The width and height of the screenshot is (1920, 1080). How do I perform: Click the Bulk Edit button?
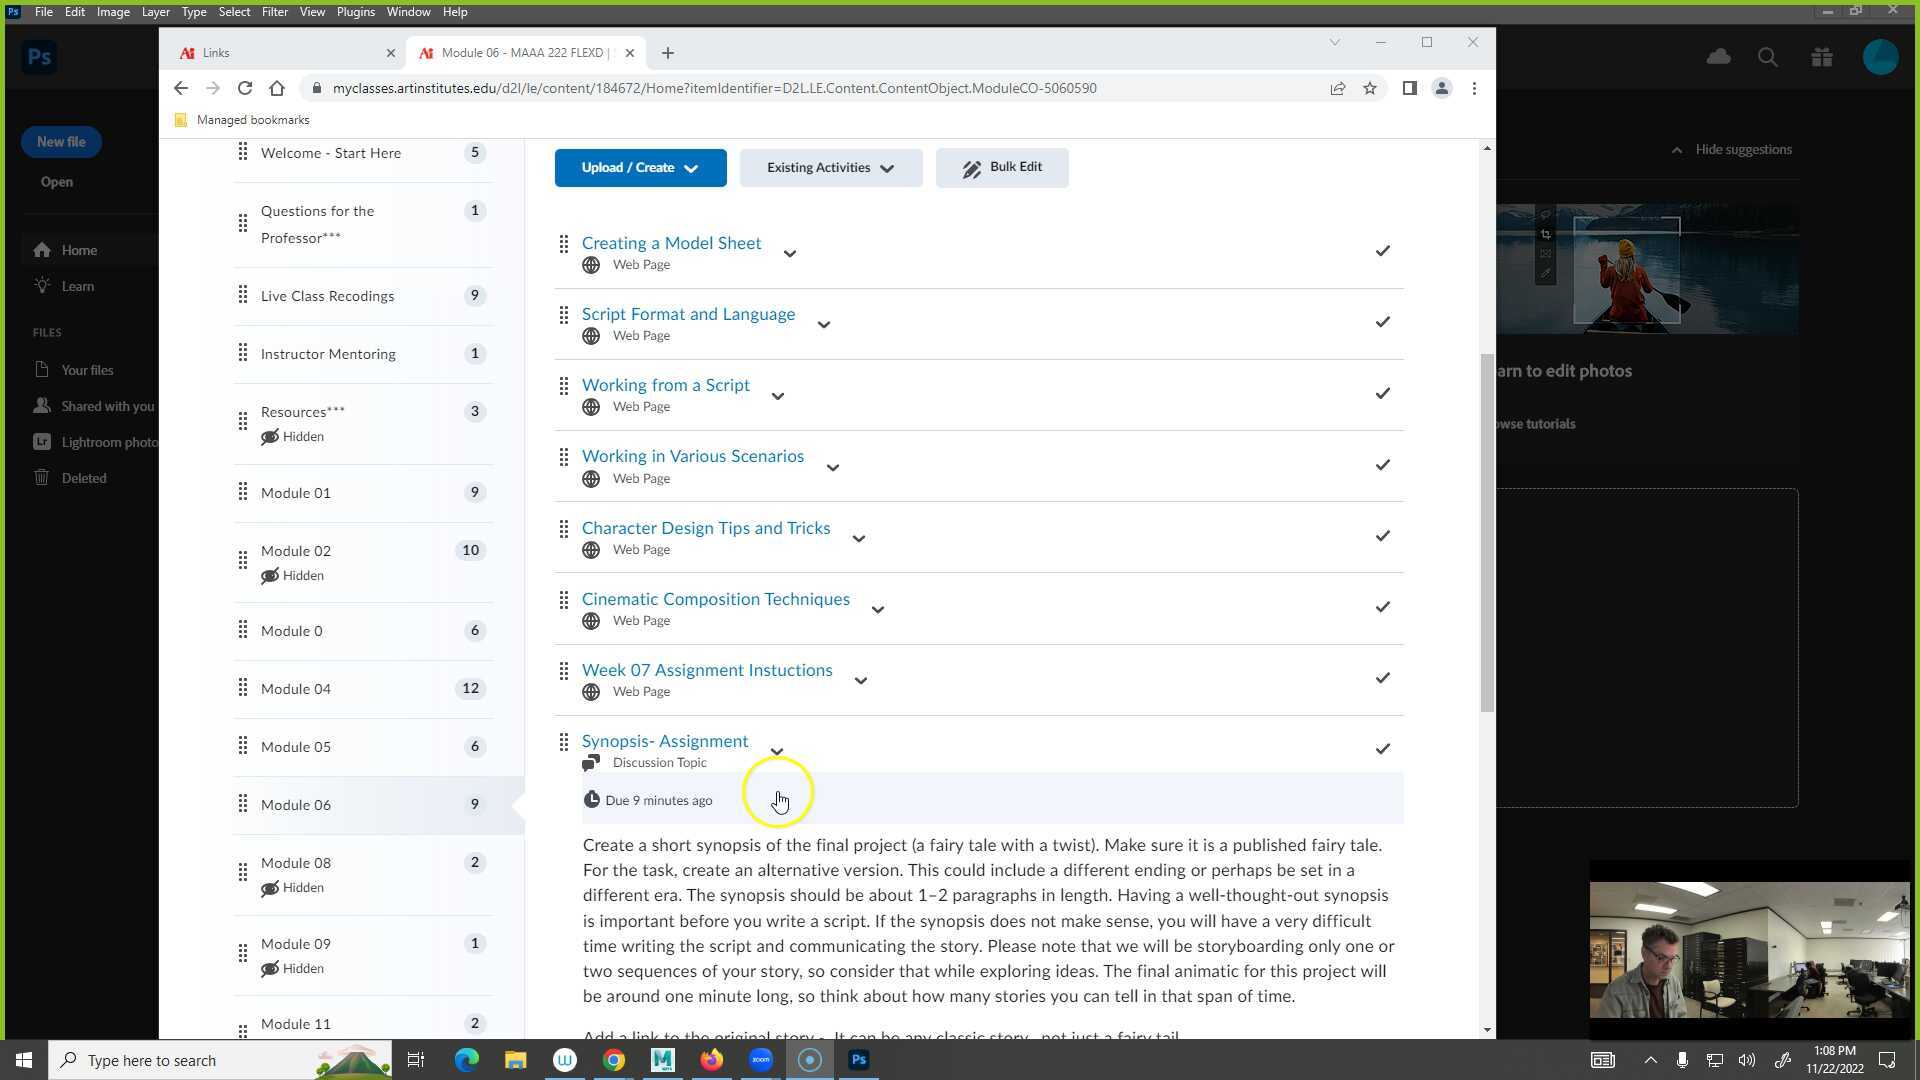[1001, 168]
